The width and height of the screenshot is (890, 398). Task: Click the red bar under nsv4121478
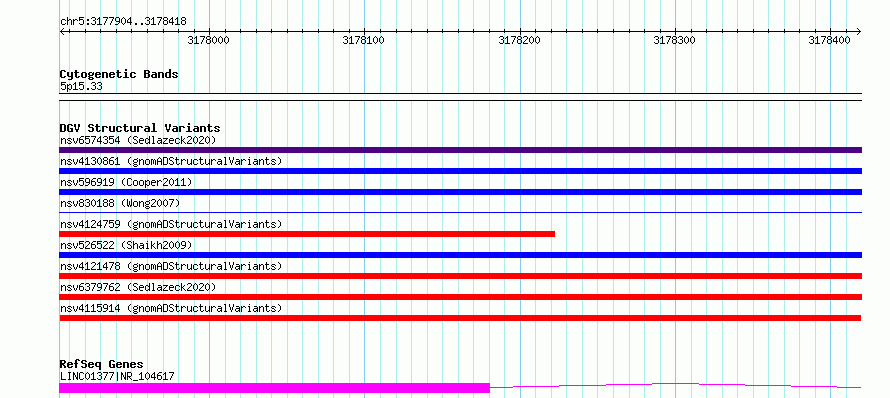(x=460, y=276)
